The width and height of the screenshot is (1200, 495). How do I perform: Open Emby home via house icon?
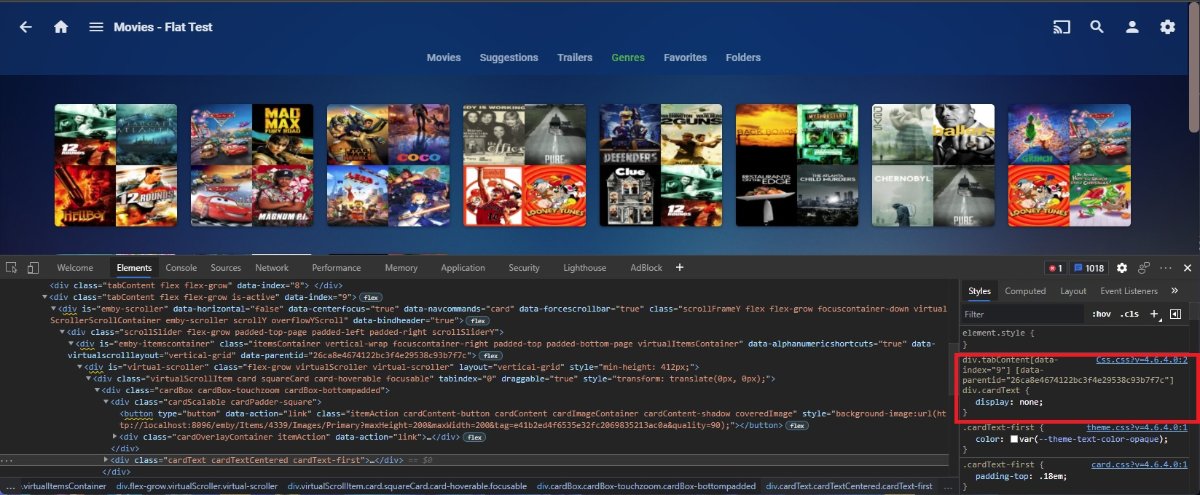click(61, 27)
